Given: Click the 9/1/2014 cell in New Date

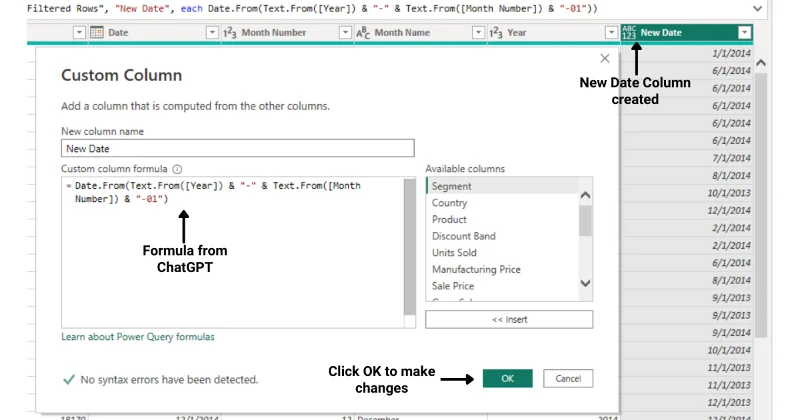Looking at the screenshot, I should click(687, 333).
